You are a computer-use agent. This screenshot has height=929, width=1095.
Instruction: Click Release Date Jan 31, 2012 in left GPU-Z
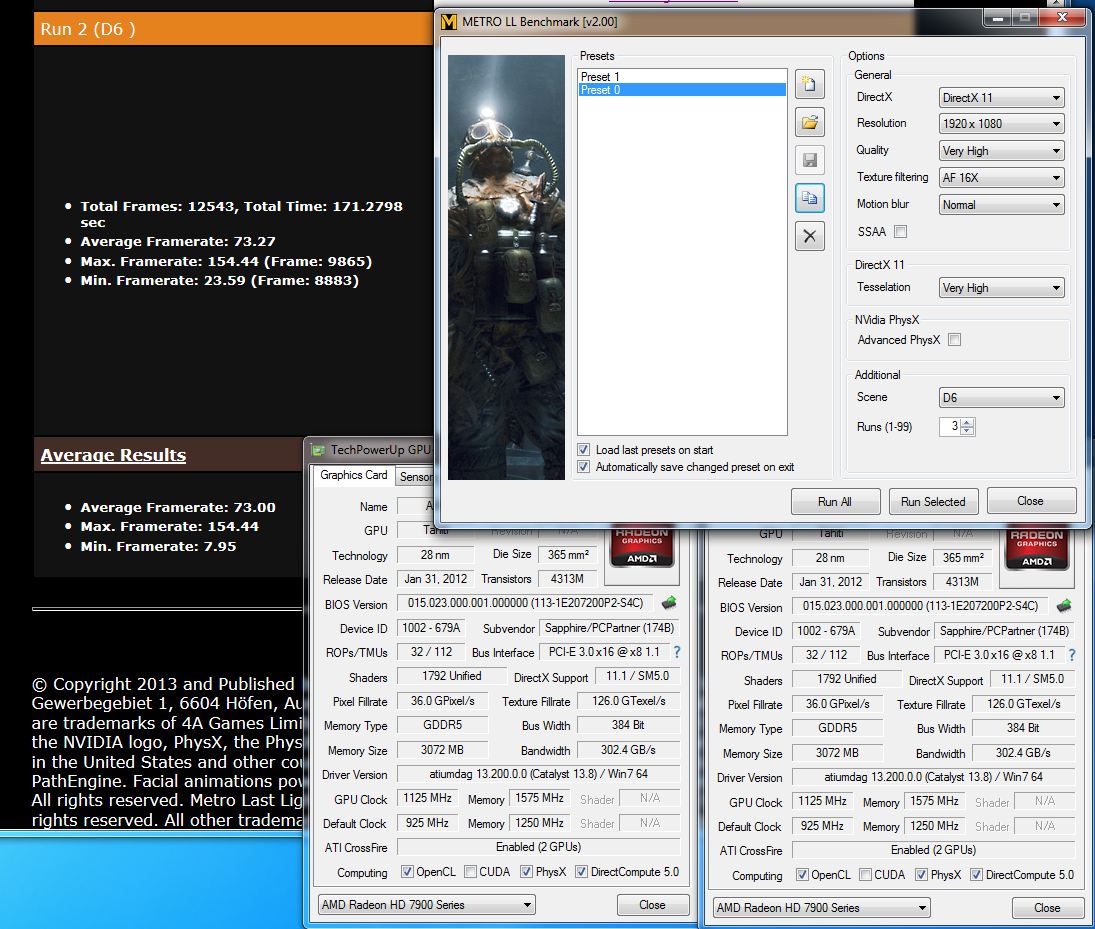tap(435, 579)
